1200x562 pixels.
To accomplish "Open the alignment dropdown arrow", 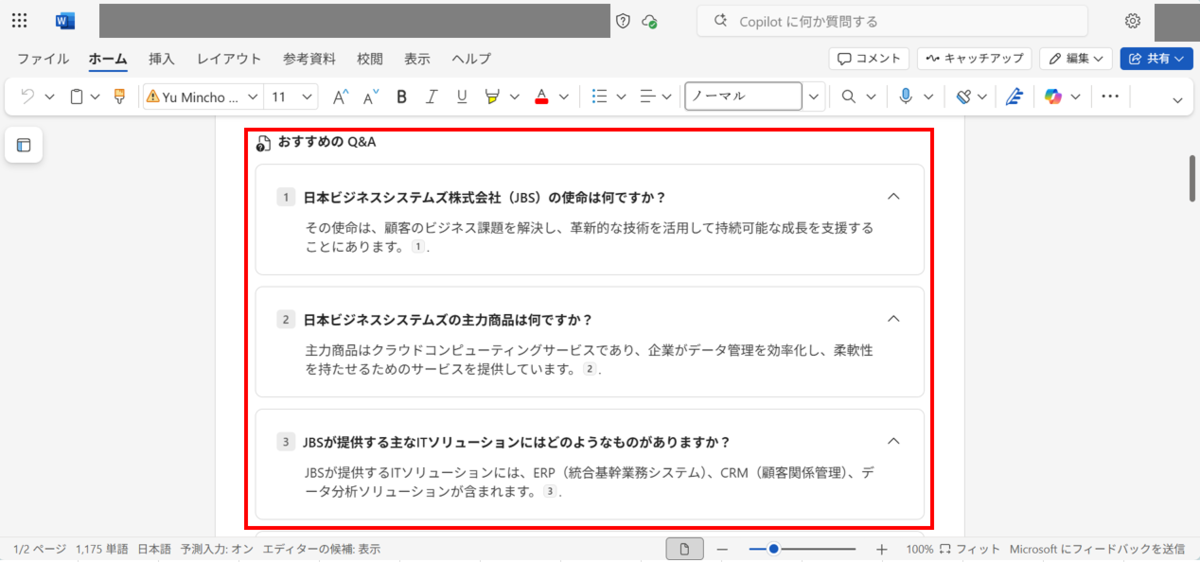I will [669, 97].
